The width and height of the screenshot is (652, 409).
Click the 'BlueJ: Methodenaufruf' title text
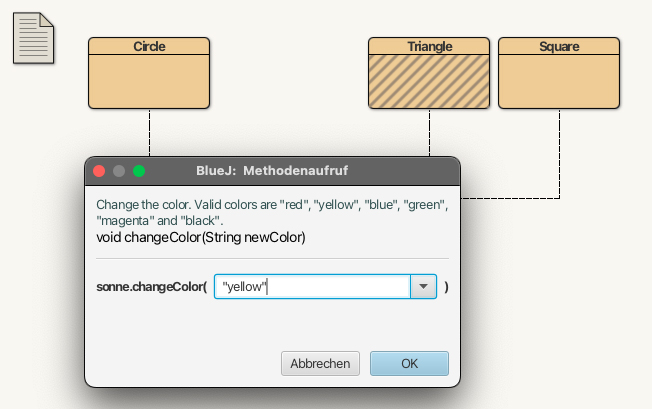[x=272, y=170]
